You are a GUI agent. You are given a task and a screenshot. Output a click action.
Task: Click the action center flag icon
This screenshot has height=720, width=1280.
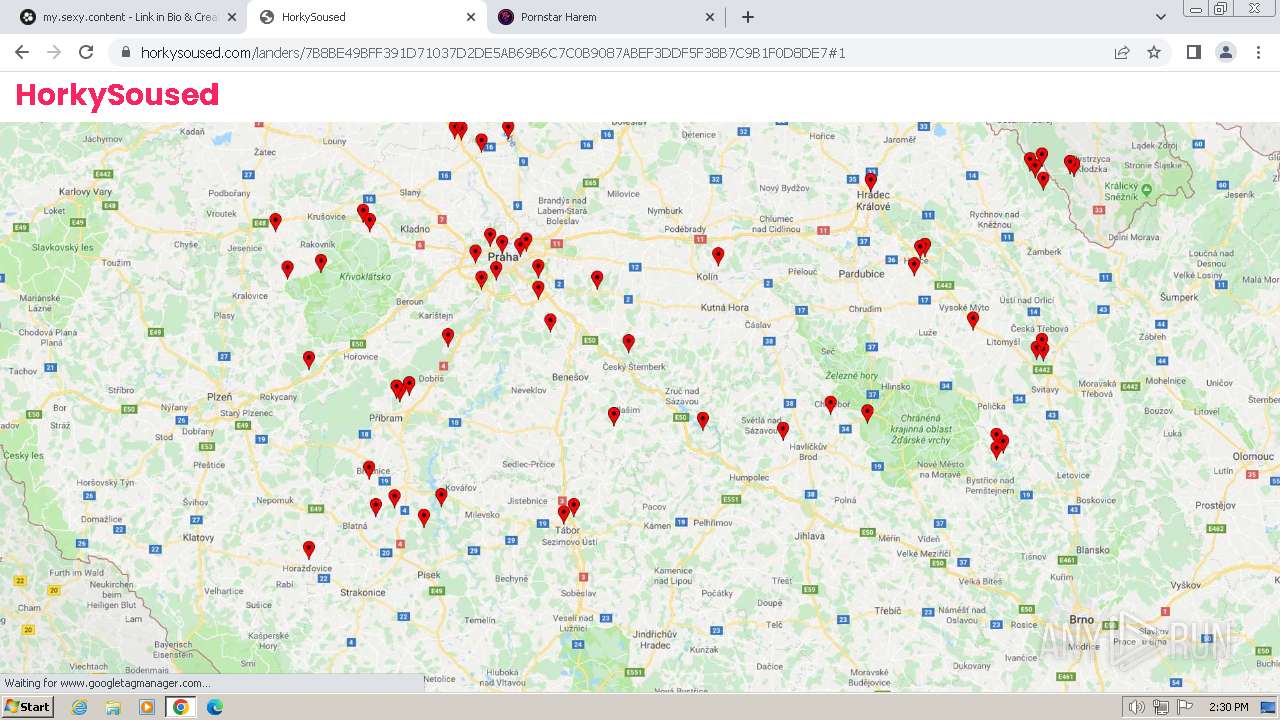point(1184,707)
